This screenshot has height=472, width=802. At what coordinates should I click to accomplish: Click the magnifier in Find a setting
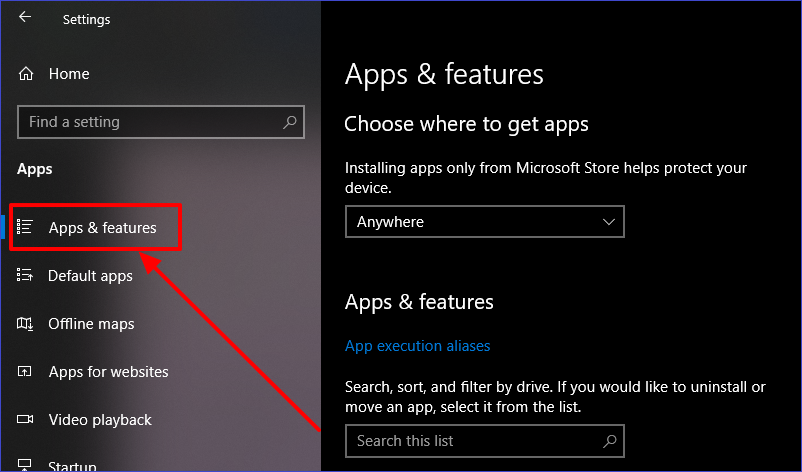(x=289, y=122)
